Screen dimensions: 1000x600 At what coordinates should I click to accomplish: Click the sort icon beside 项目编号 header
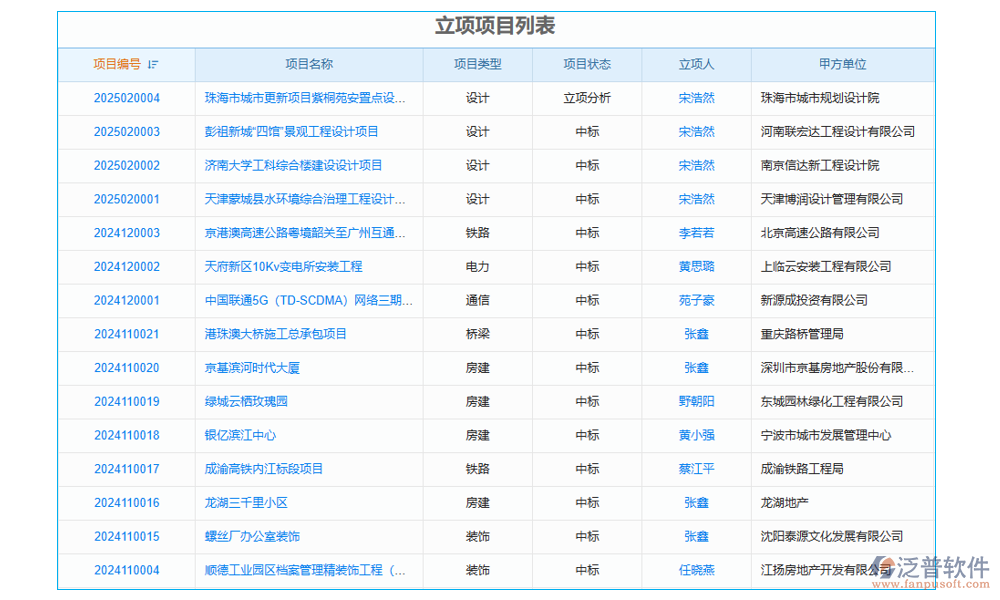click(x=152, y=64)
